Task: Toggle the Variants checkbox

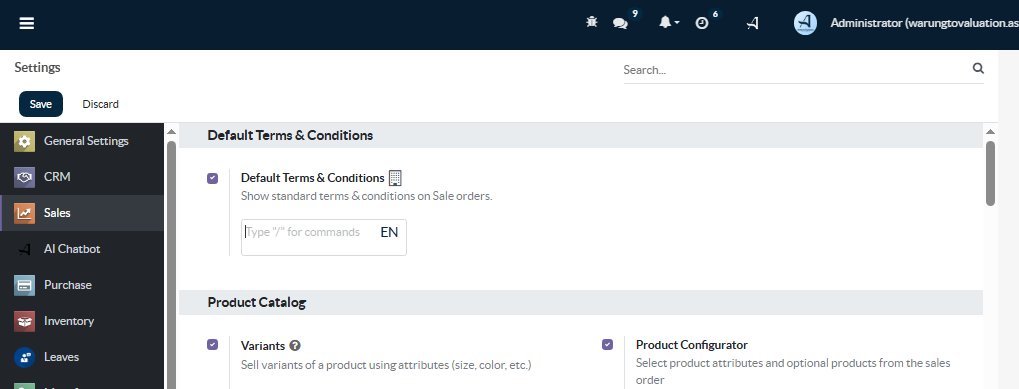Action: 213,345
